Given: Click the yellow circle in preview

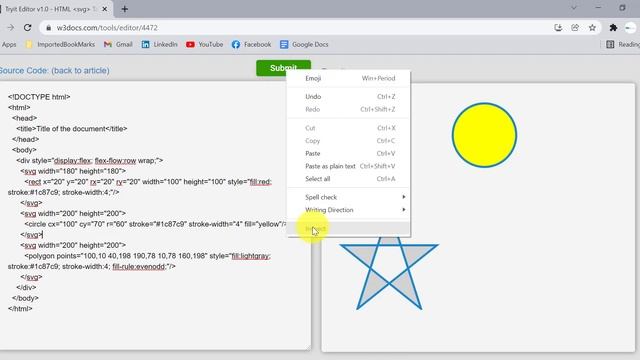Looking at the screenshot, I should 484,135.
